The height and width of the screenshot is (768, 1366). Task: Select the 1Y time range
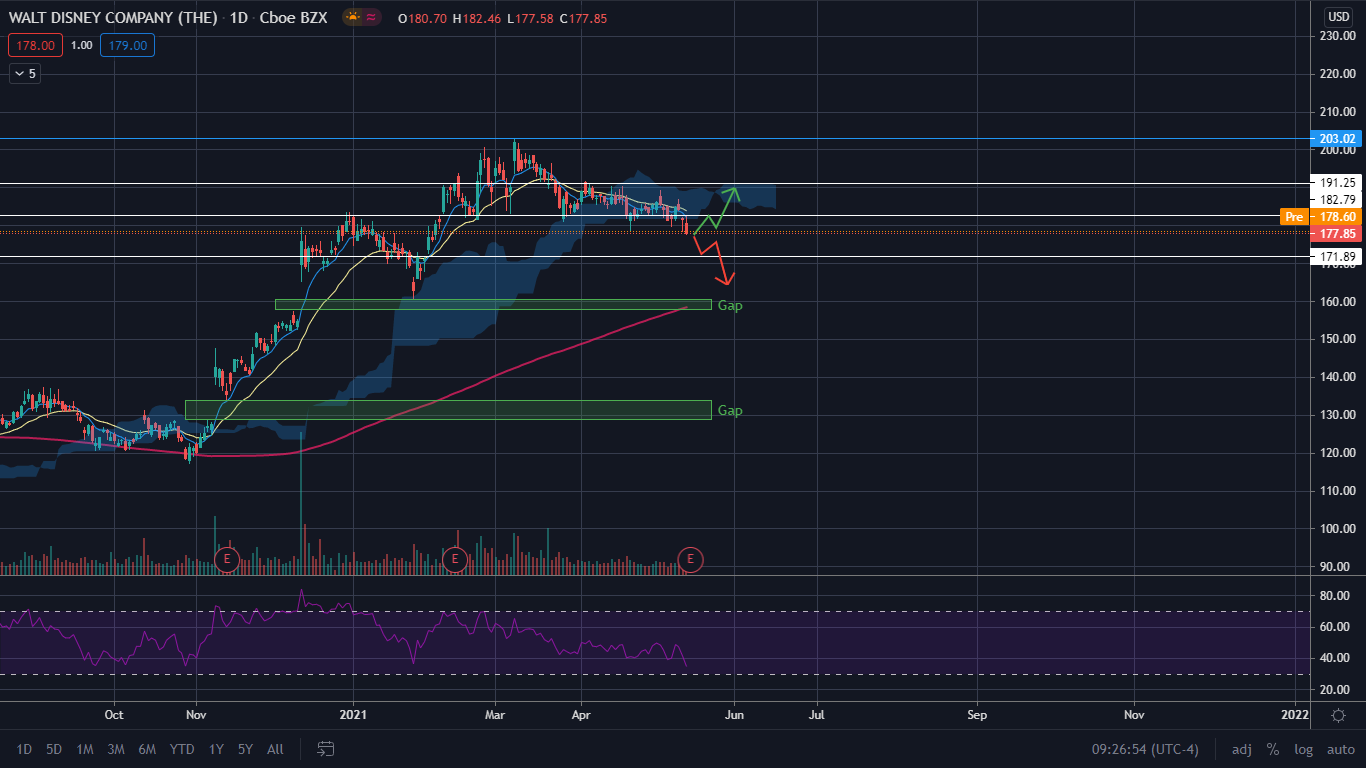coord(216,749)
